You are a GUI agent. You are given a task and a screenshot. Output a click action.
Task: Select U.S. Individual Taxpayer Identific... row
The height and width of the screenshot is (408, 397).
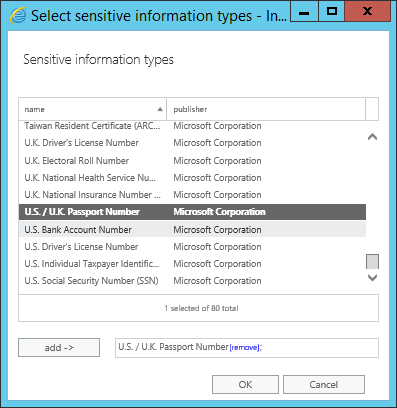click(192, 264)
